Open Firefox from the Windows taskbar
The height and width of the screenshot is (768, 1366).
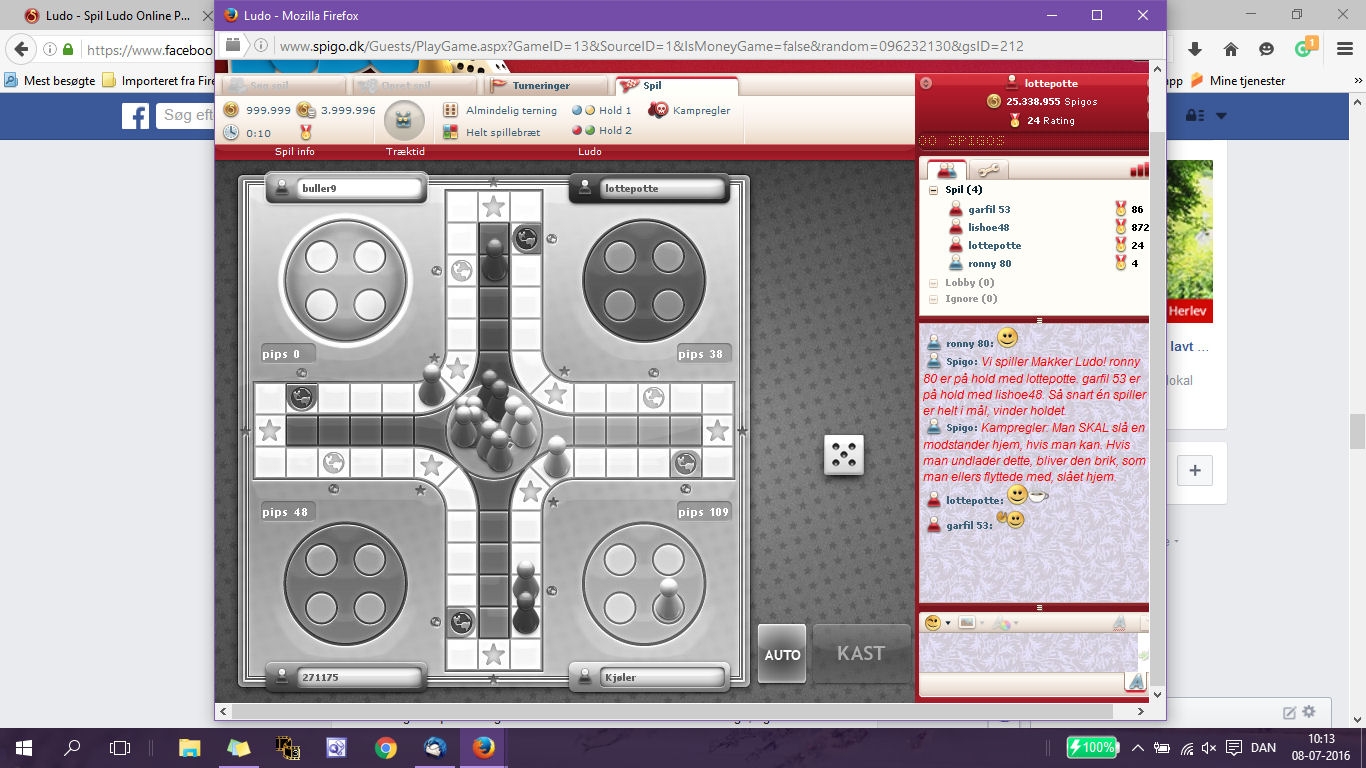[x=483, y=748]
